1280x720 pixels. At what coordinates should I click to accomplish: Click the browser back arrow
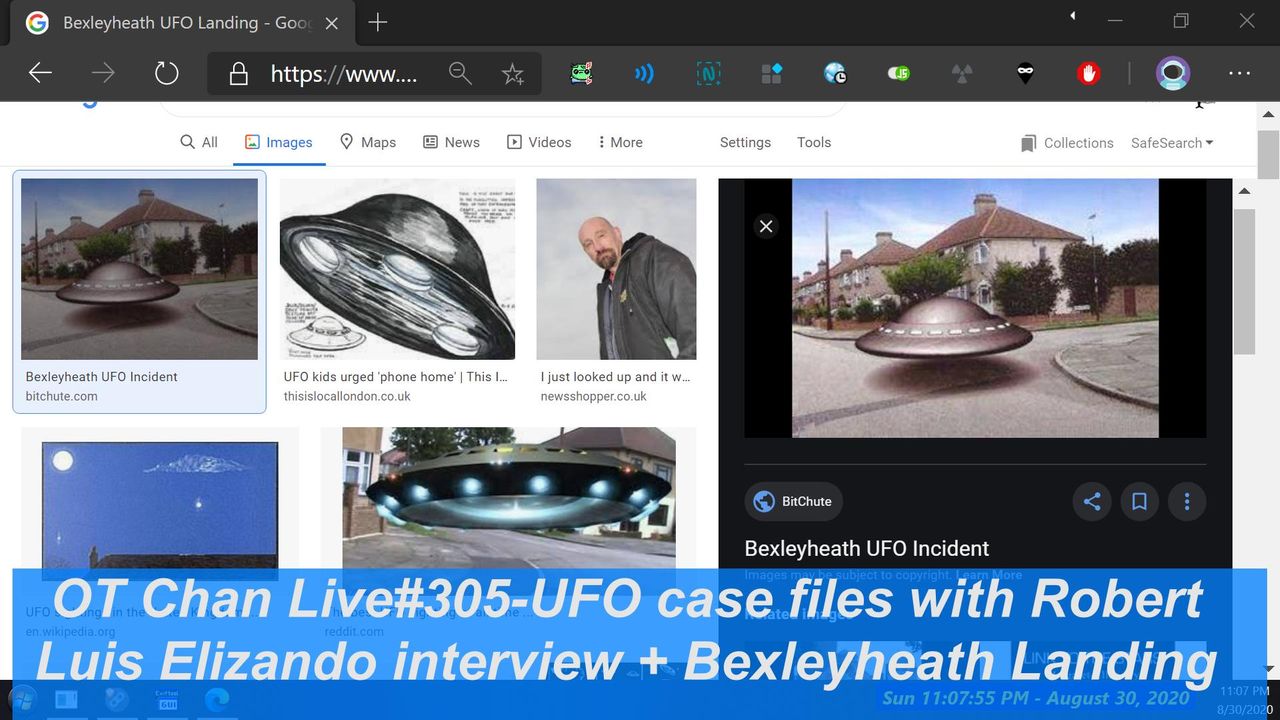click(40, 73)
